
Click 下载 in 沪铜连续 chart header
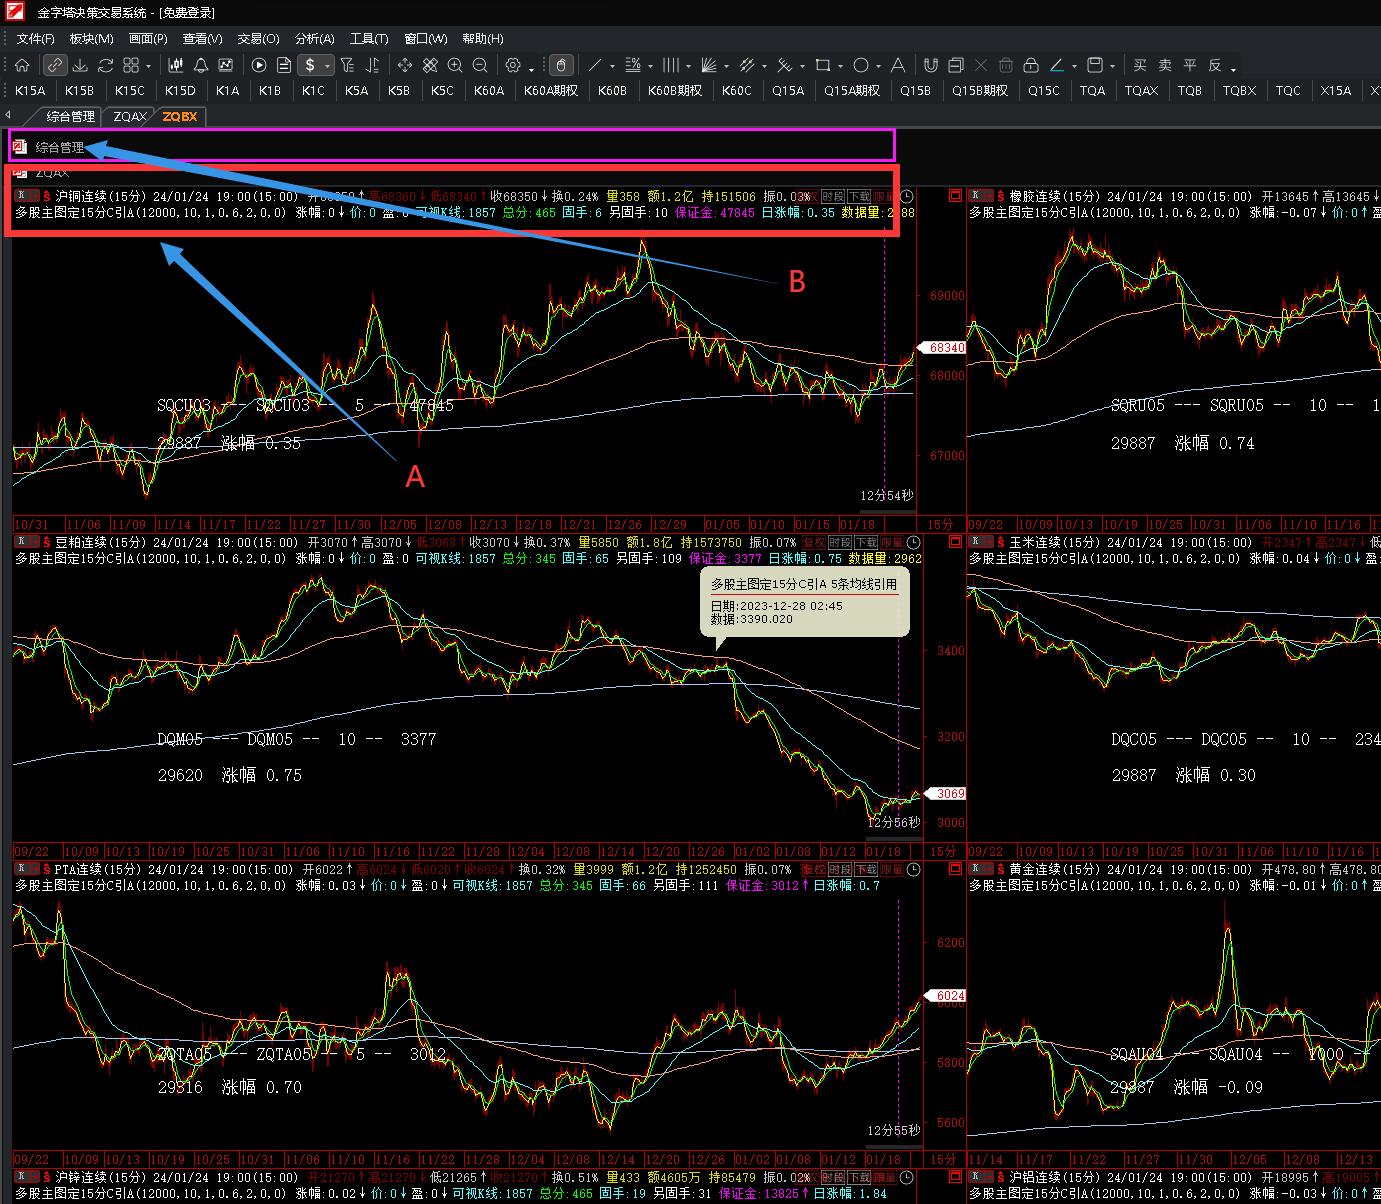click(859, 197)
